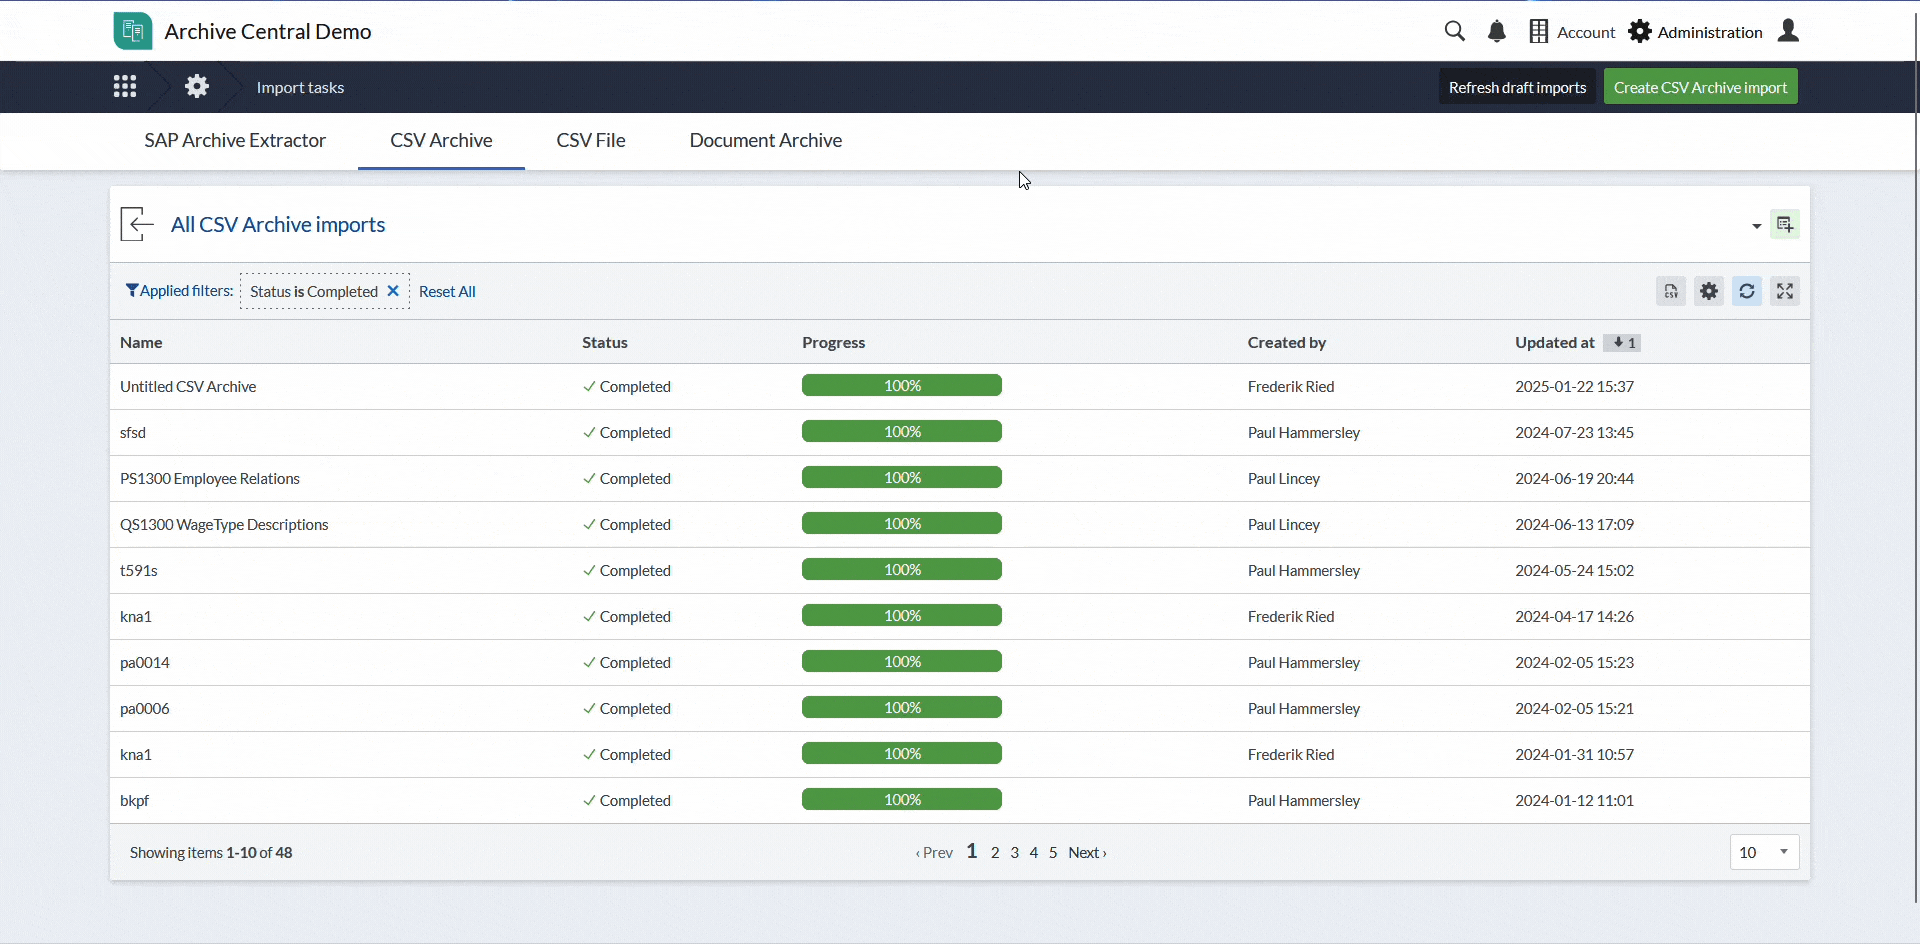The width and height of the screenshot is (1920, 944).
Task: Open the Account building icon
Action: pyautogui.click(x=1539, y=32)
